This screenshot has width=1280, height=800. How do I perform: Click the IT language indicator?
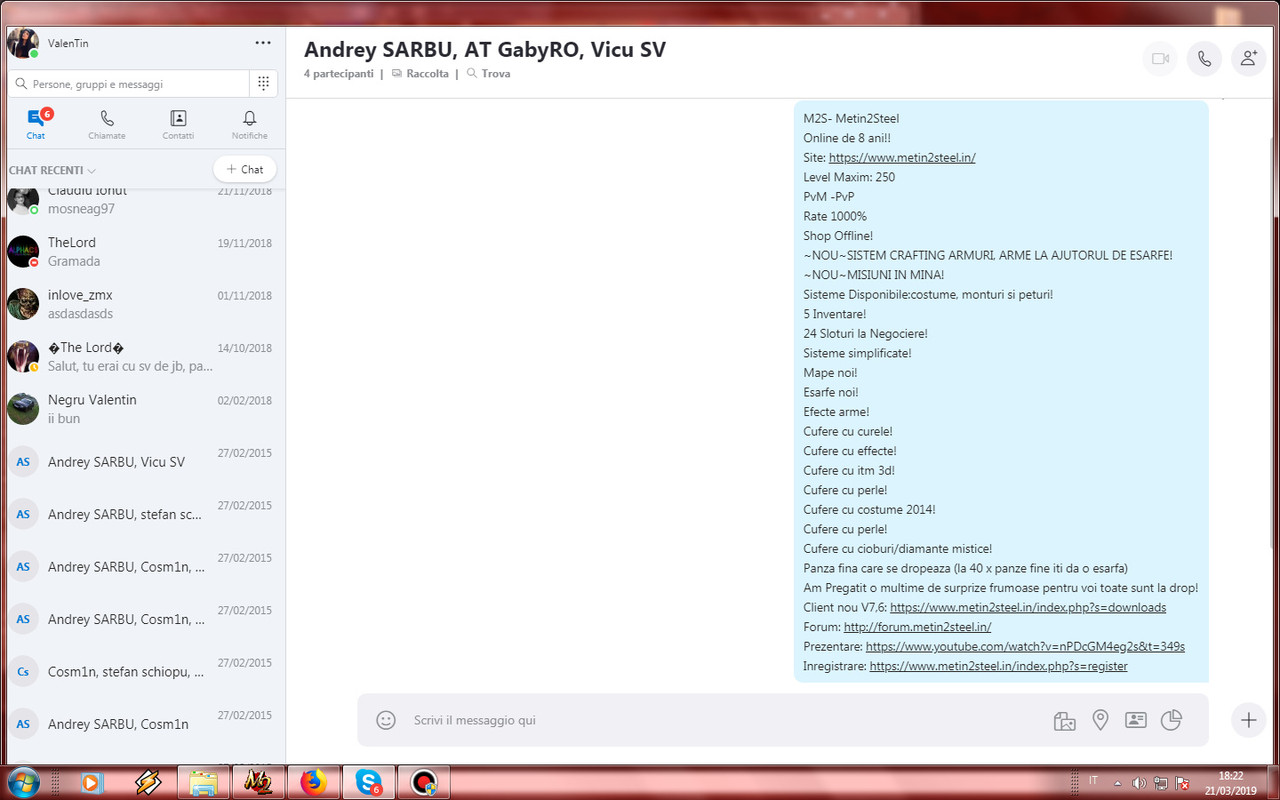click(1093, 780)
